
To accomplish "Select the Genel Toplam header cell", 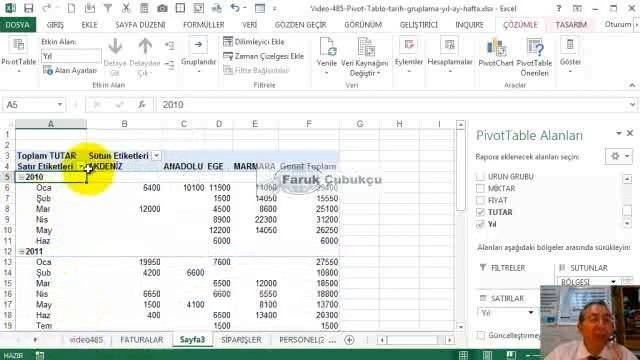I will click(x=308, y=167).
